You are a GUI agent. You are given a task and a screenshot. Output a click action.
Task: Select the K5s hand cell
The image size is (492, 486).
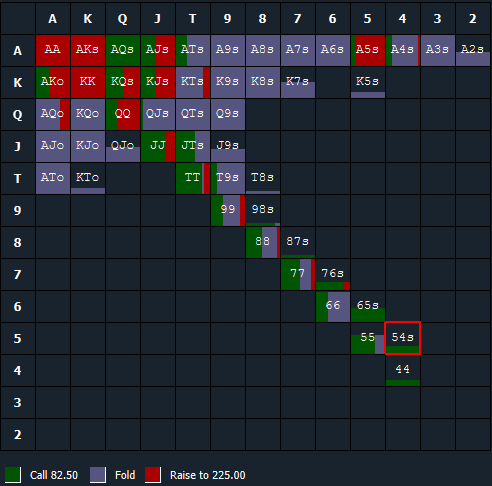pyautogui.click(x=368, y=82)
